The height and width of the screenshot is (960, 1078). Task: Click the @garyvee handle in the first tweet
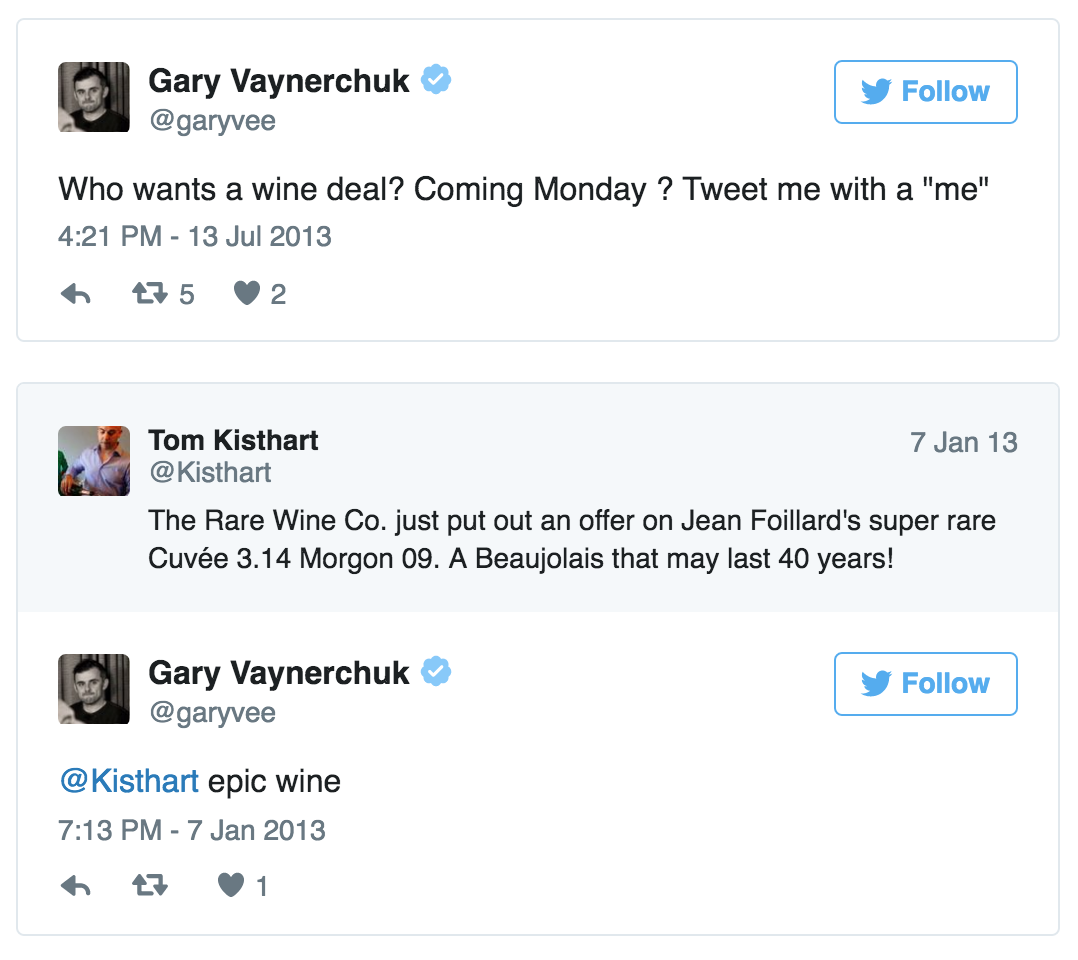coord(212,121)
